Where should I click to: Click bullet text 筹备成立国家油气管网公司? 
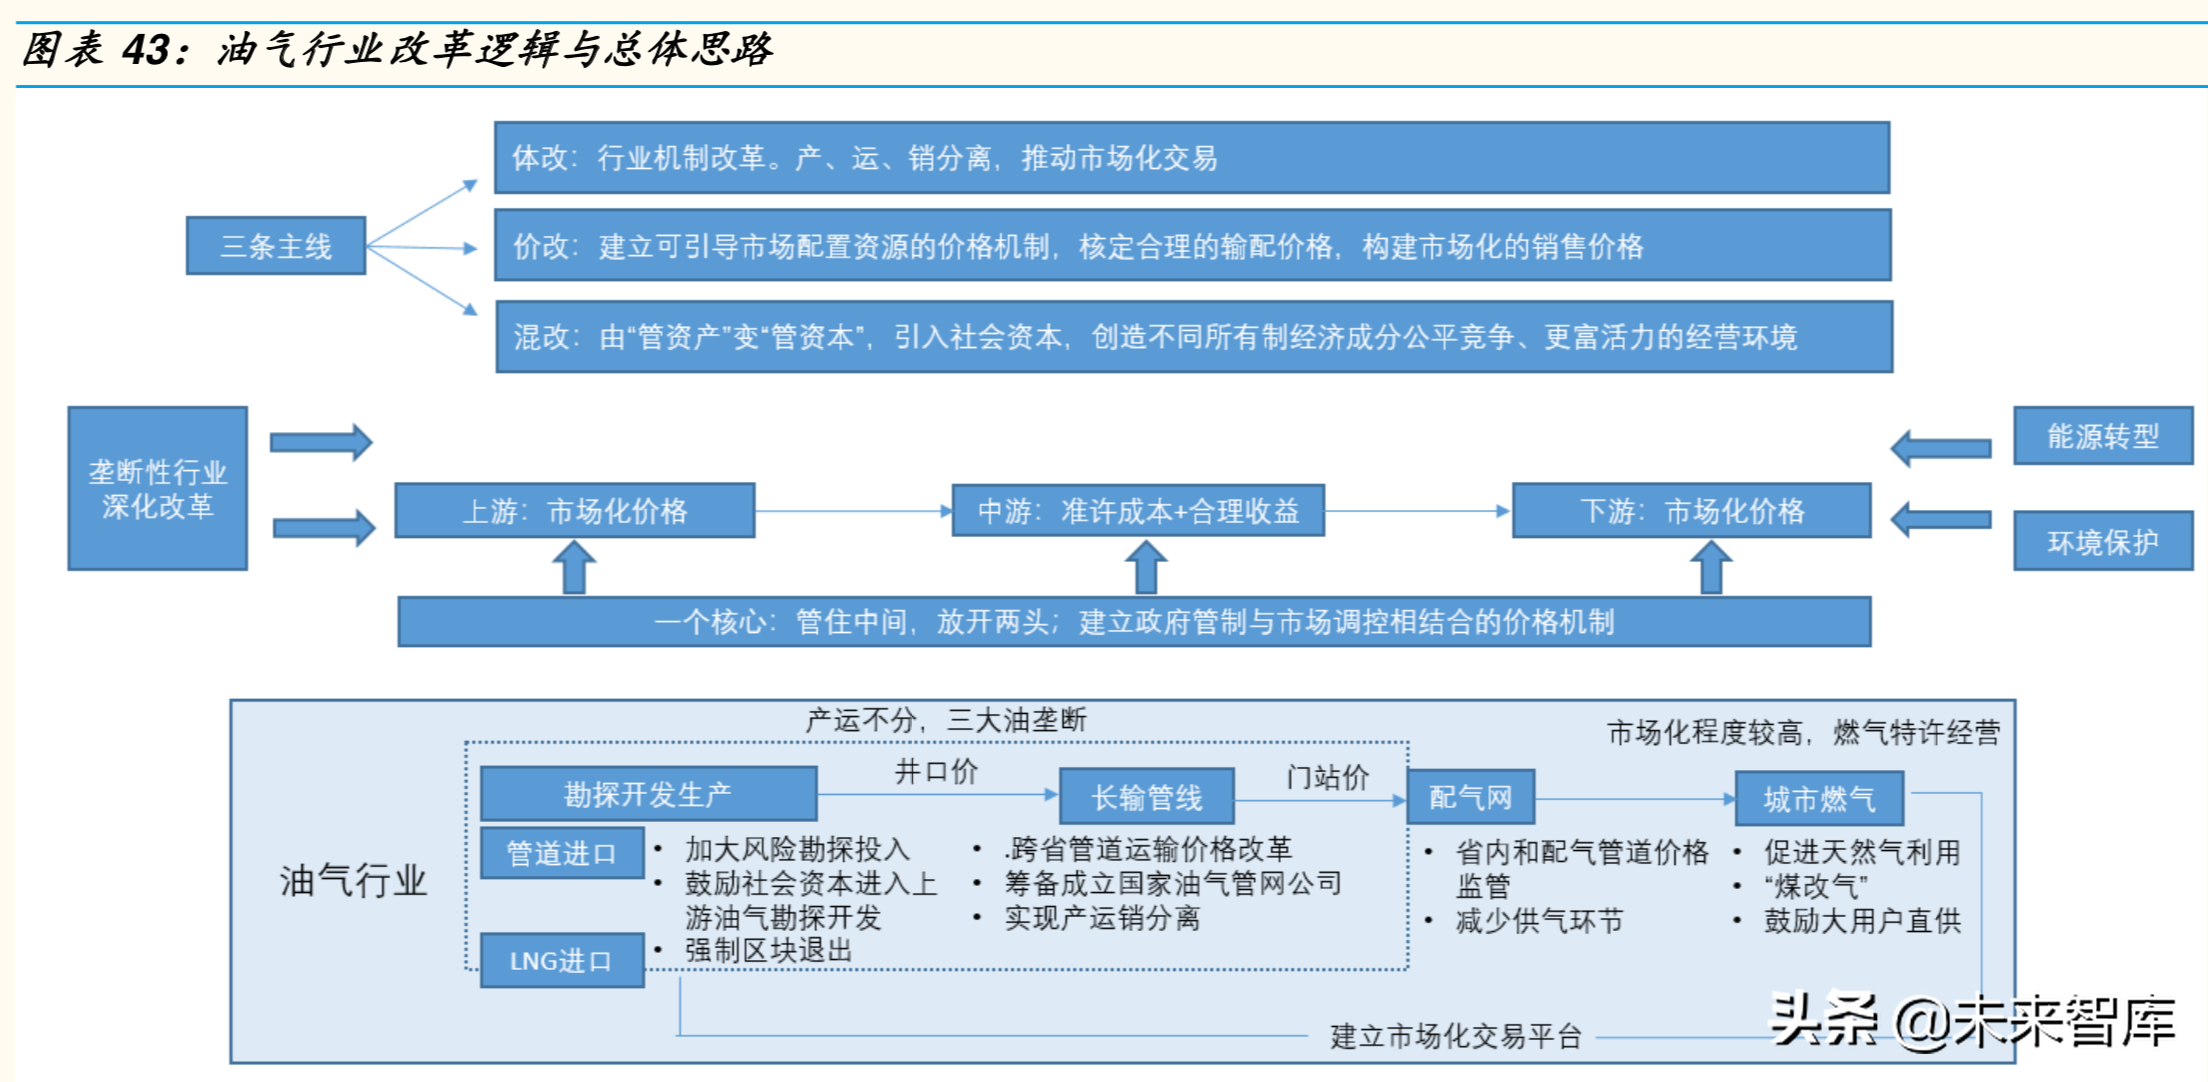tap(1173, 883)
